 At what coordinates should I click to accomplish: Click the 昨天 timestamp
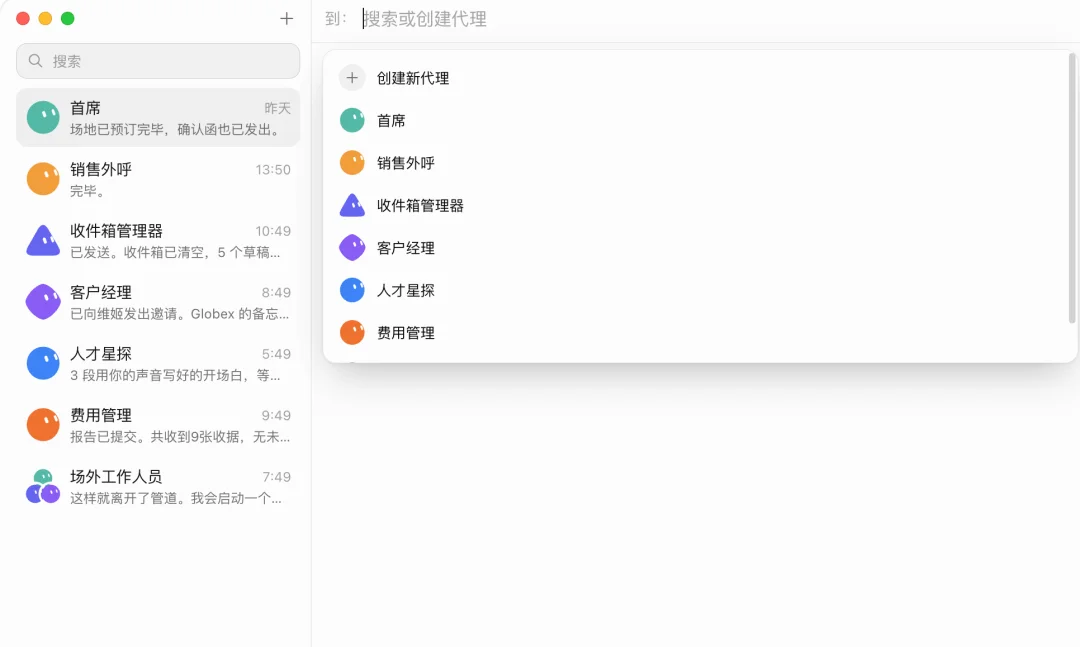278,108
